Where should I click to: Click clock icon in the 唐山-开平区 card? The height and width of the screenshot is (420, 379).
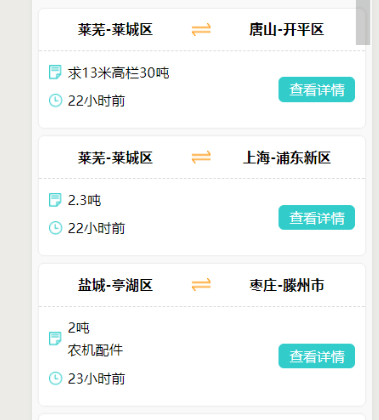(55, 100)
